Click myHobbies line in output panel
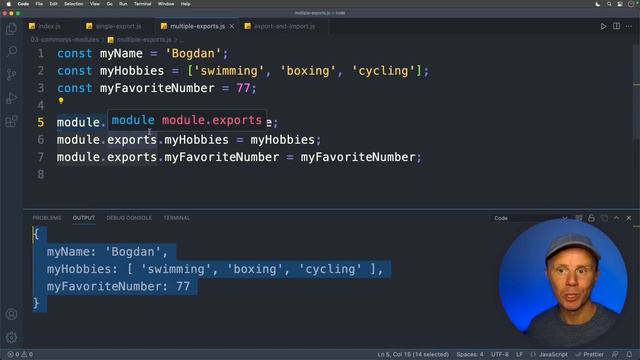The width and height of the screenshot is (640, 360). (x=214, y=269)
